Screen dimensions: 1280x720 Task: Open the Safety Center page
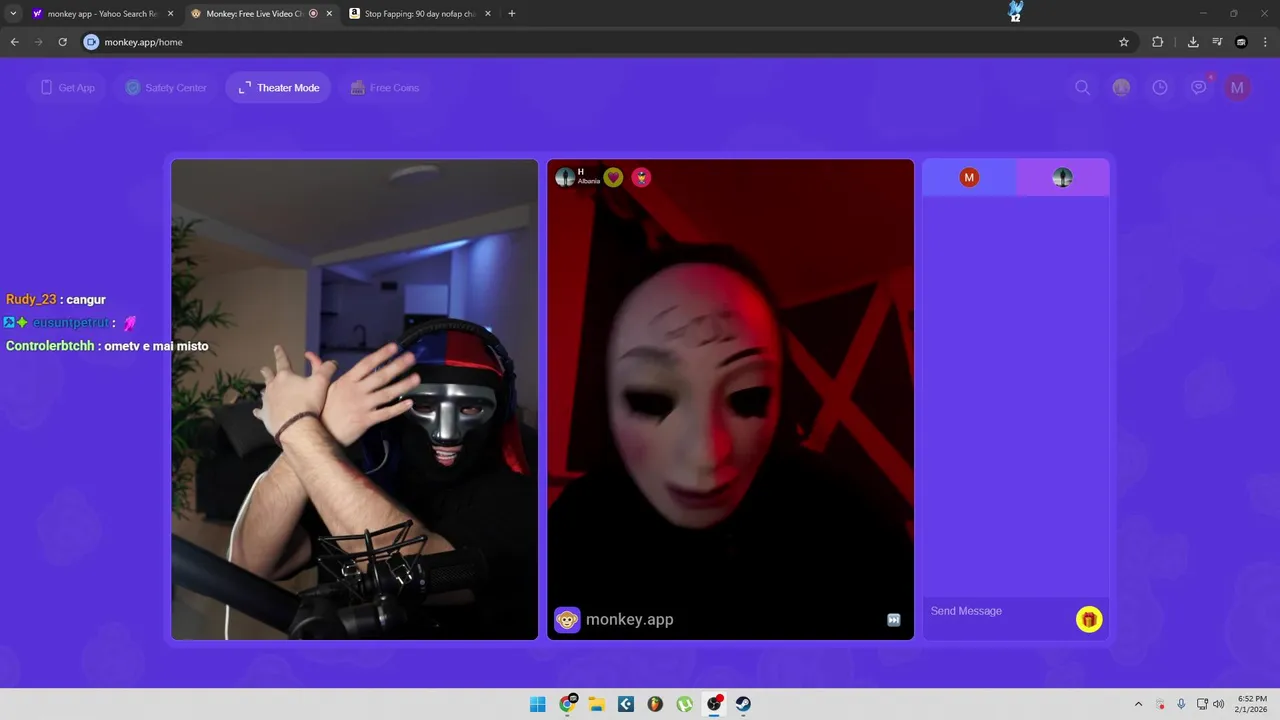click(166, 88)
